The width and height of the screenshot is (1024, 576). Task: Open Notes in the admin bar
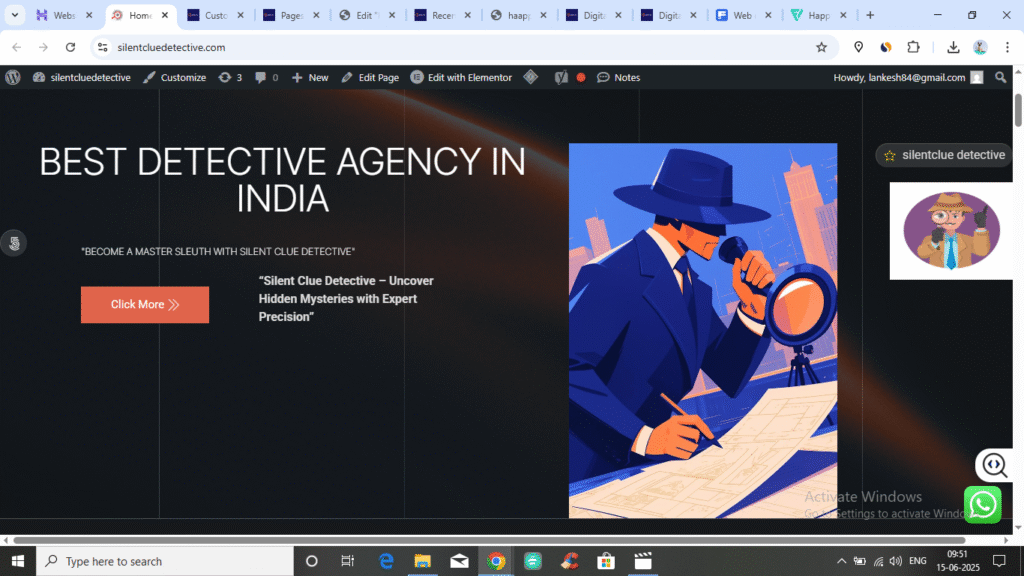[618, 77]
